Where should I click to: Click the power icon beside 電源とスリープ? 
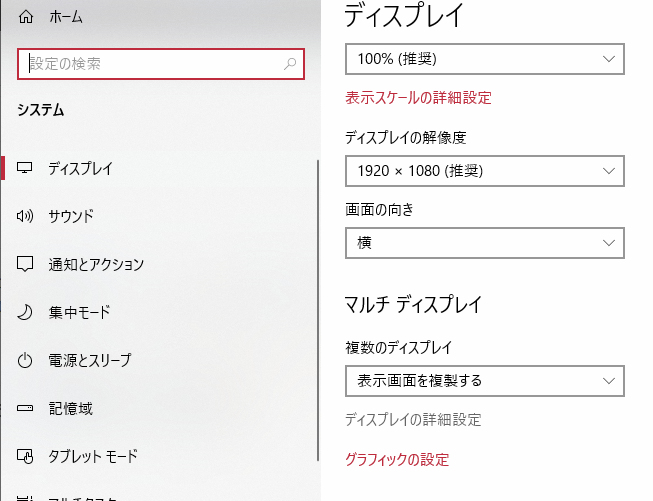point(25,360)
